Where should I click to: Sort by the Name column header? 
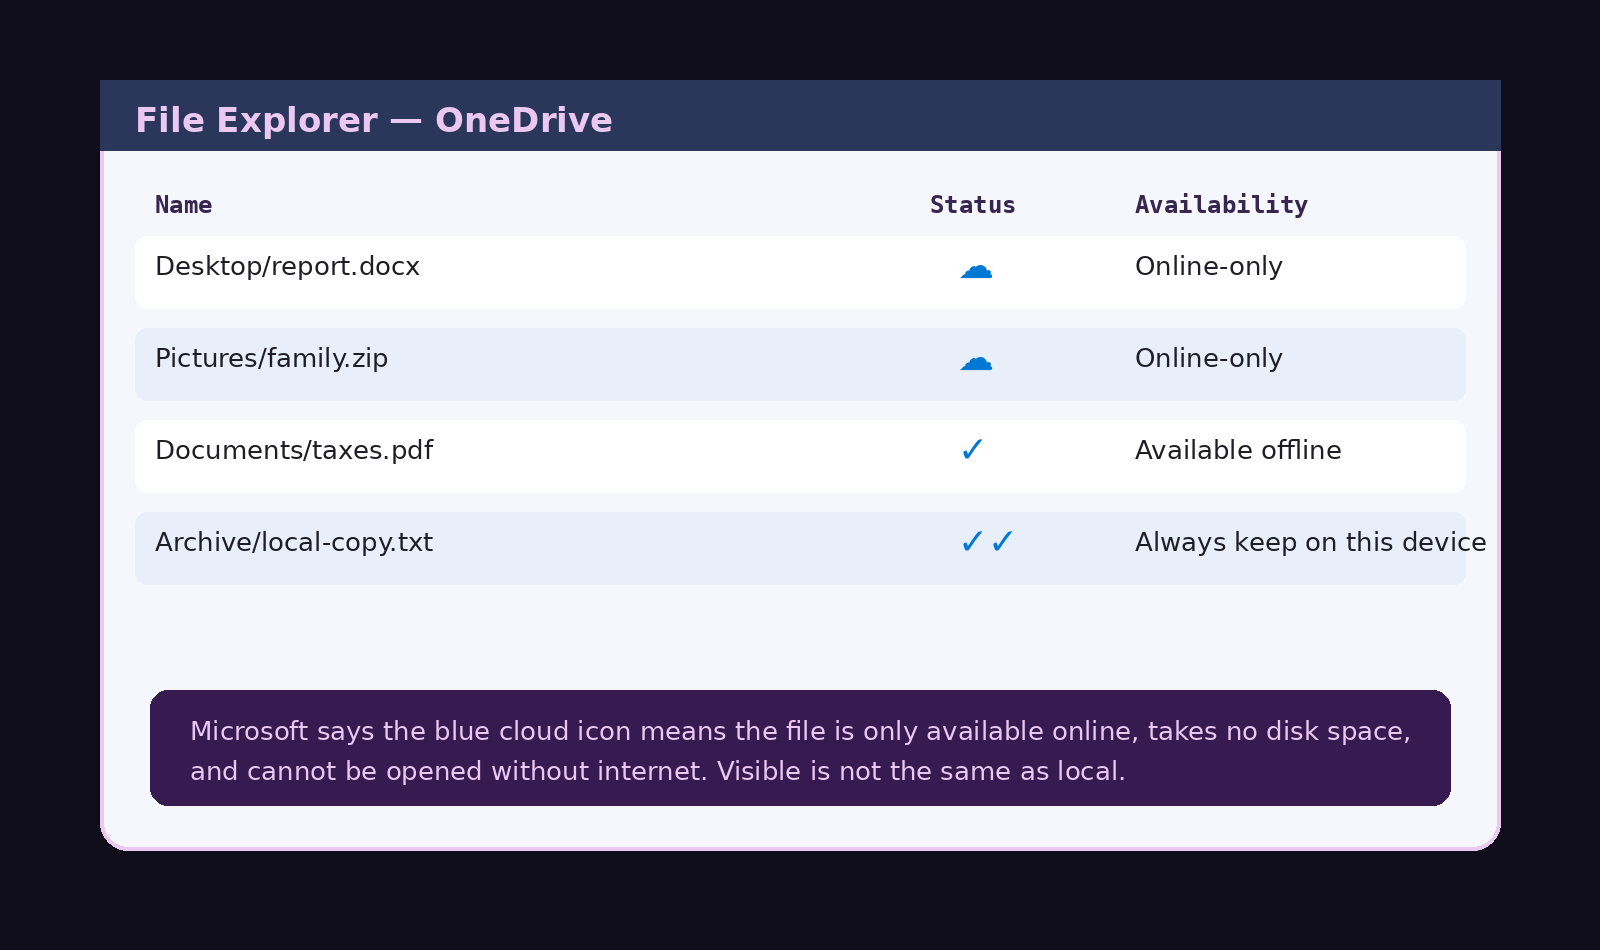click(x=184, y=204)
